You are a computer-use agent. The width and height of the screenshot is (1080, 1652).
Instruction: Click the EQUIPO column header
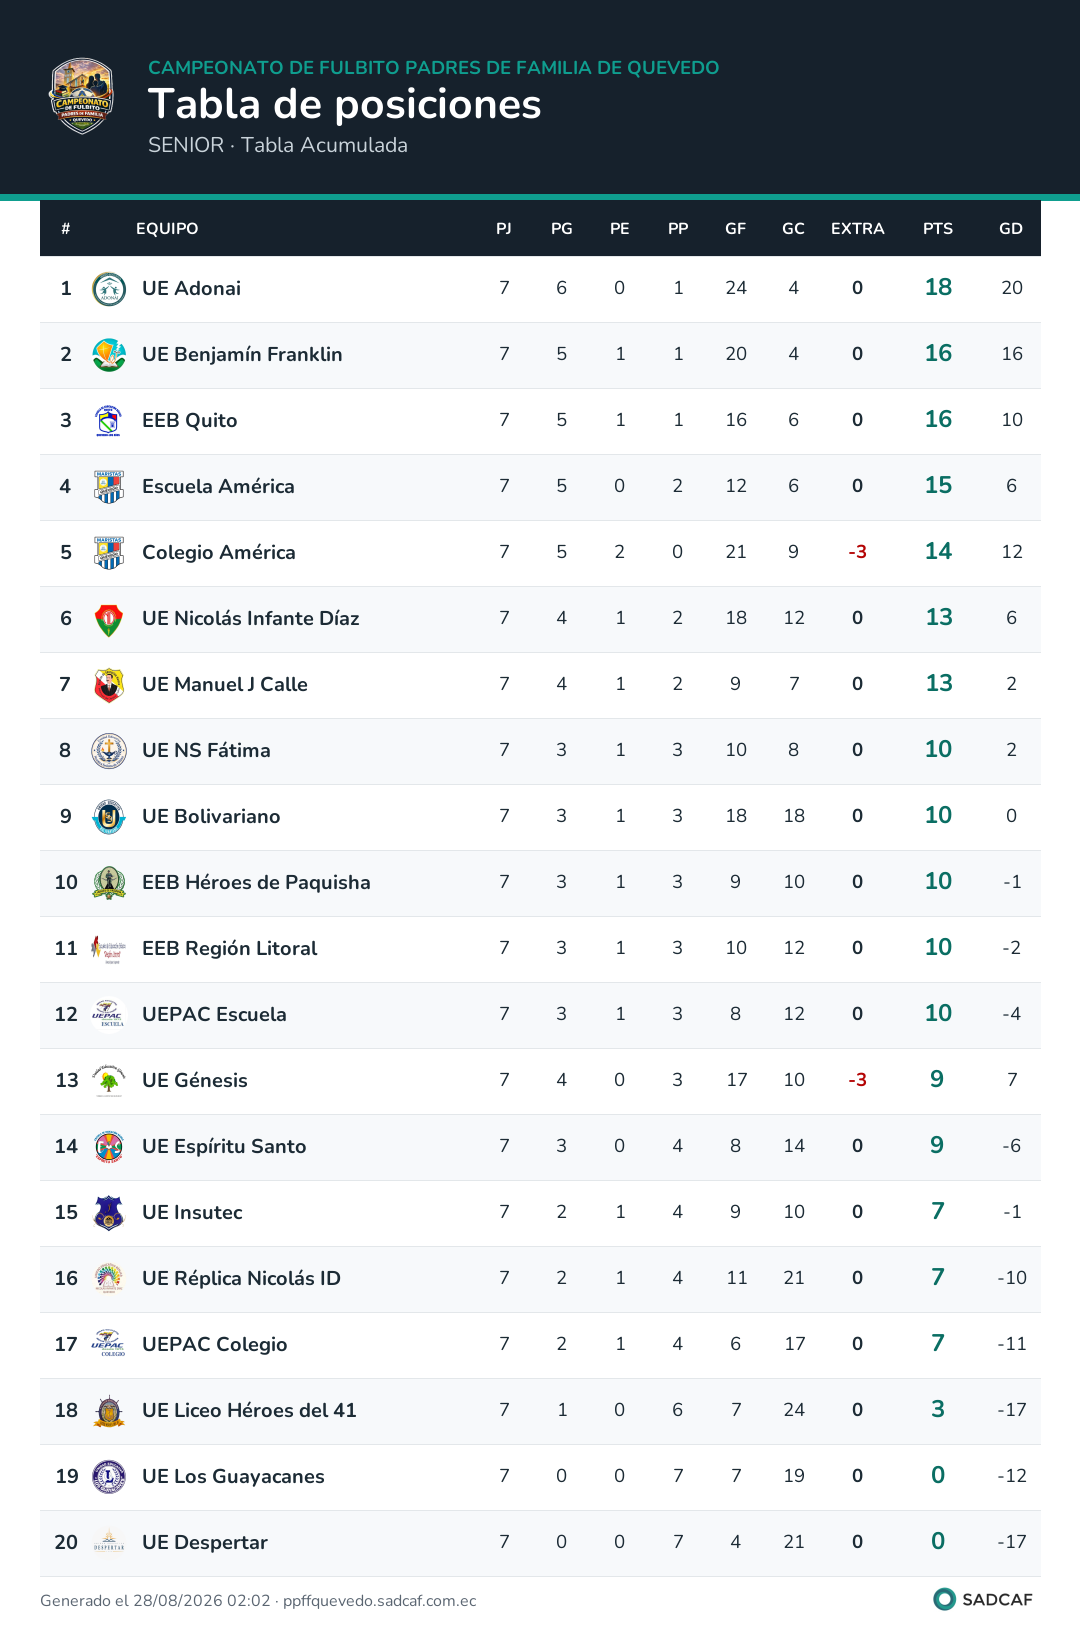(167, 228)
